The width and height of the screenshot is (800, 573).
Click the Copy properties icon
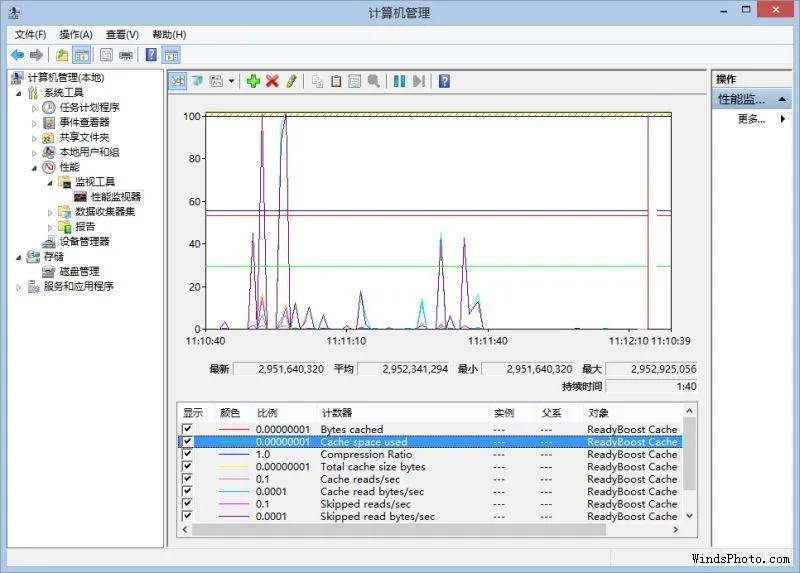317,81
